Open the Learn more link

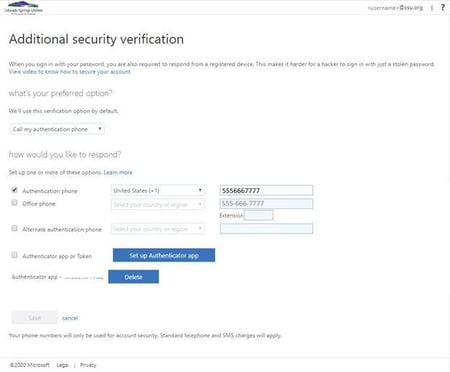pos(118,172)
